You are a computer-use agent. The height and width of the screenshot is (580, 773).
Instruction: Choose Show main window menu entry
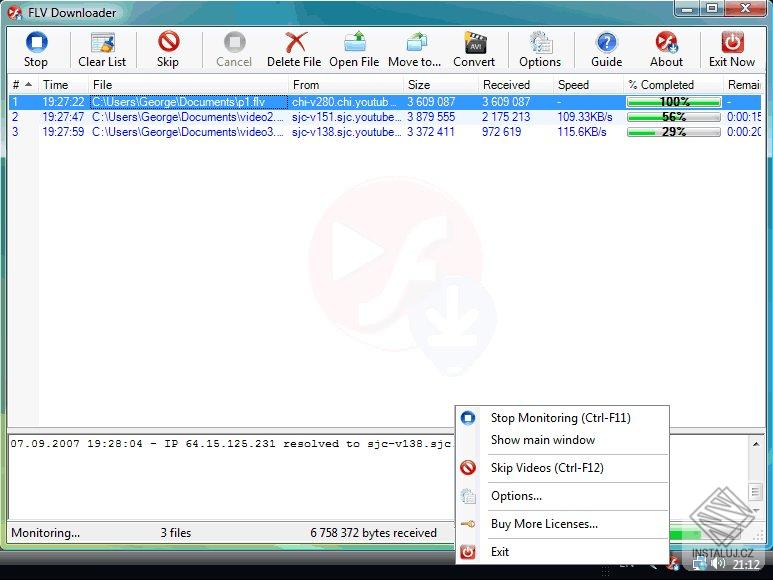coord(561,440)
